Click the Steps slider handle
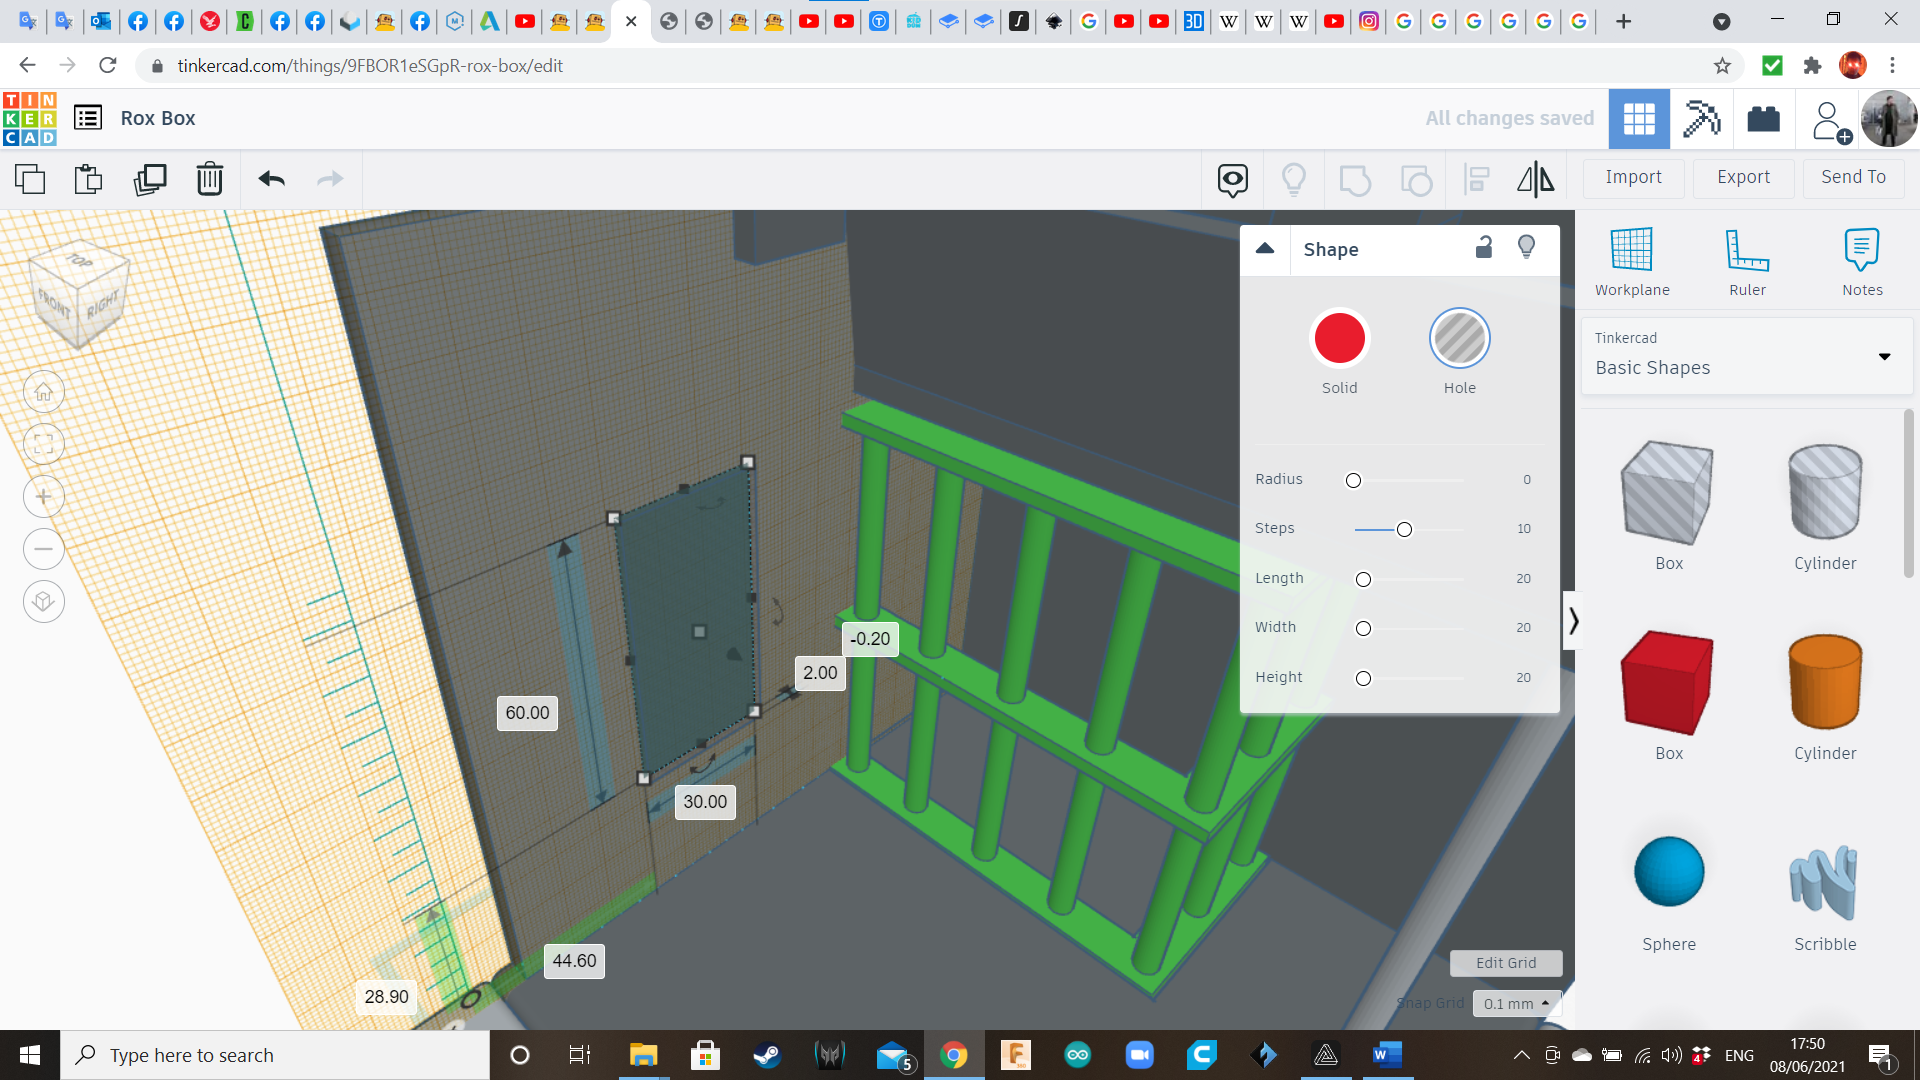 pyautogui.click(x=1404, y=529)
